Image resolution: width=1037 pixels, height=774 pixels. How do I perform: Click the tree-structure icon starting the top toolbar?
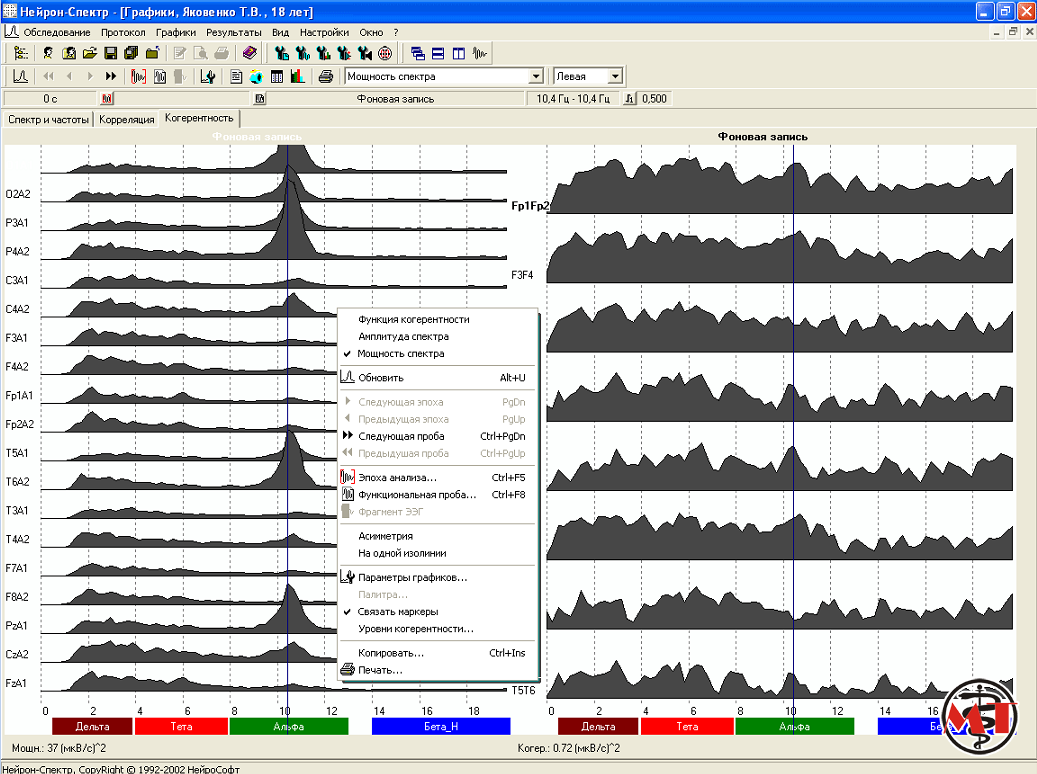[x=21, y=54]
